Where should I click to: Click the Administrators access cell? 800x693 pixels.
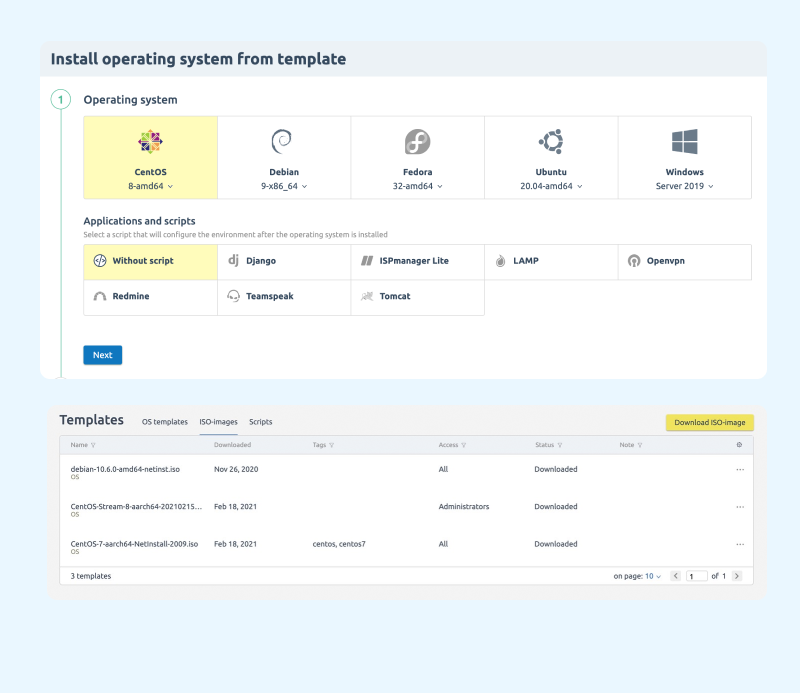pyautogui.click(x=464, y=506)
